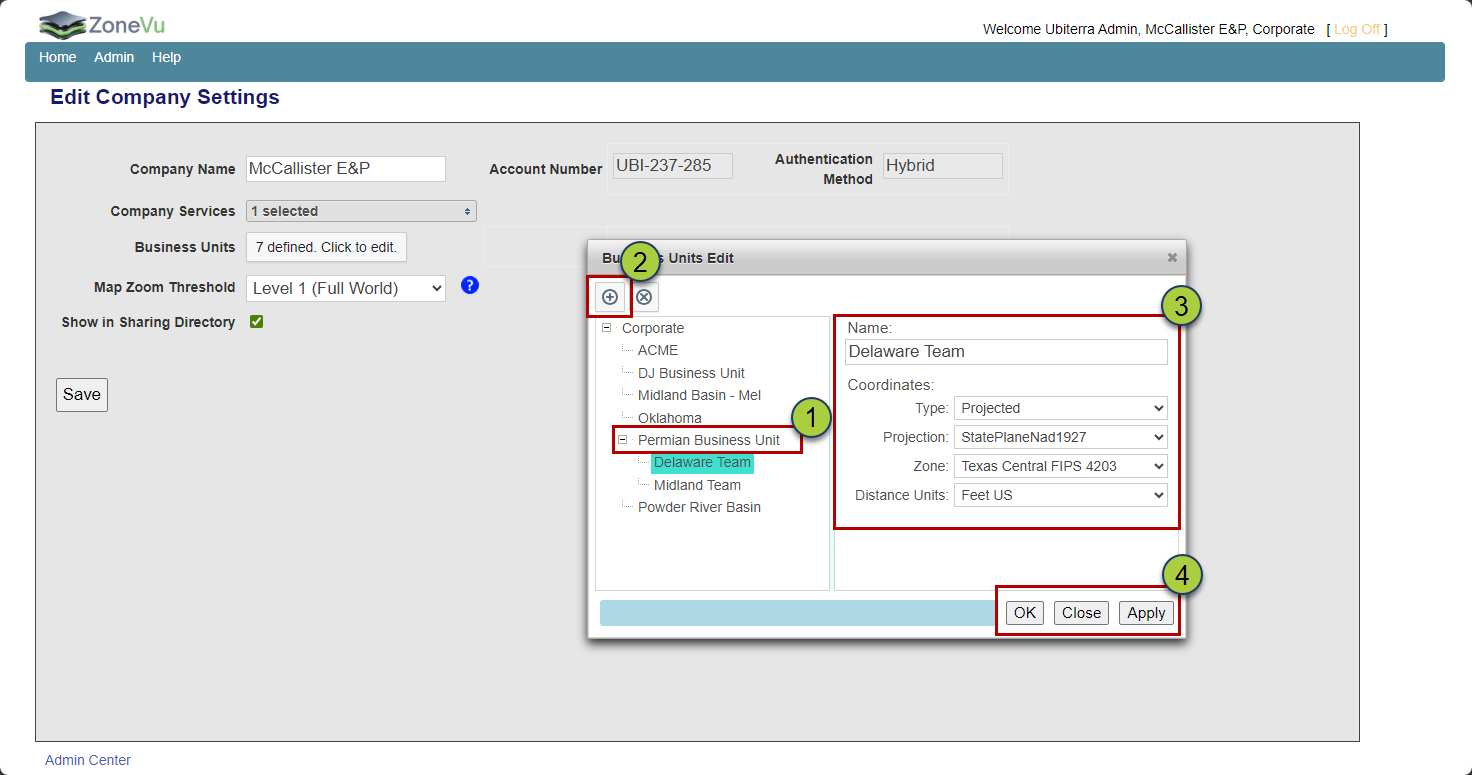Click the Authentication Method field
This screenshot has width=1472, height=775.
pyautogui.click(x=942, y=166)
